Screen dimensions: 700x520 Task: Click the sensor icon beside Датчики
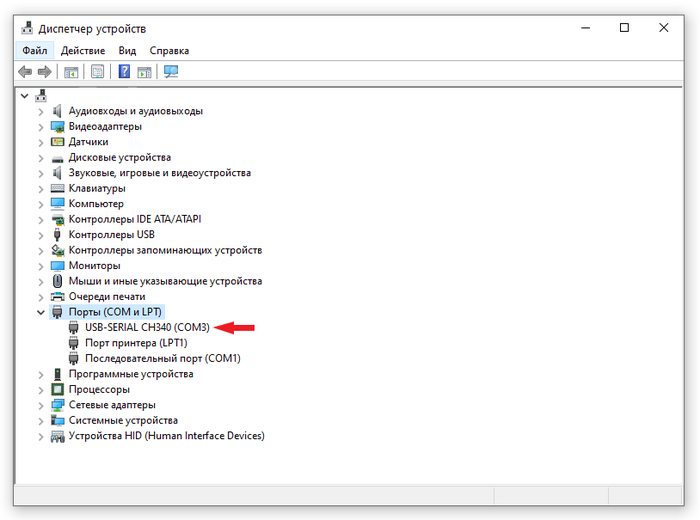pos(57,142)
